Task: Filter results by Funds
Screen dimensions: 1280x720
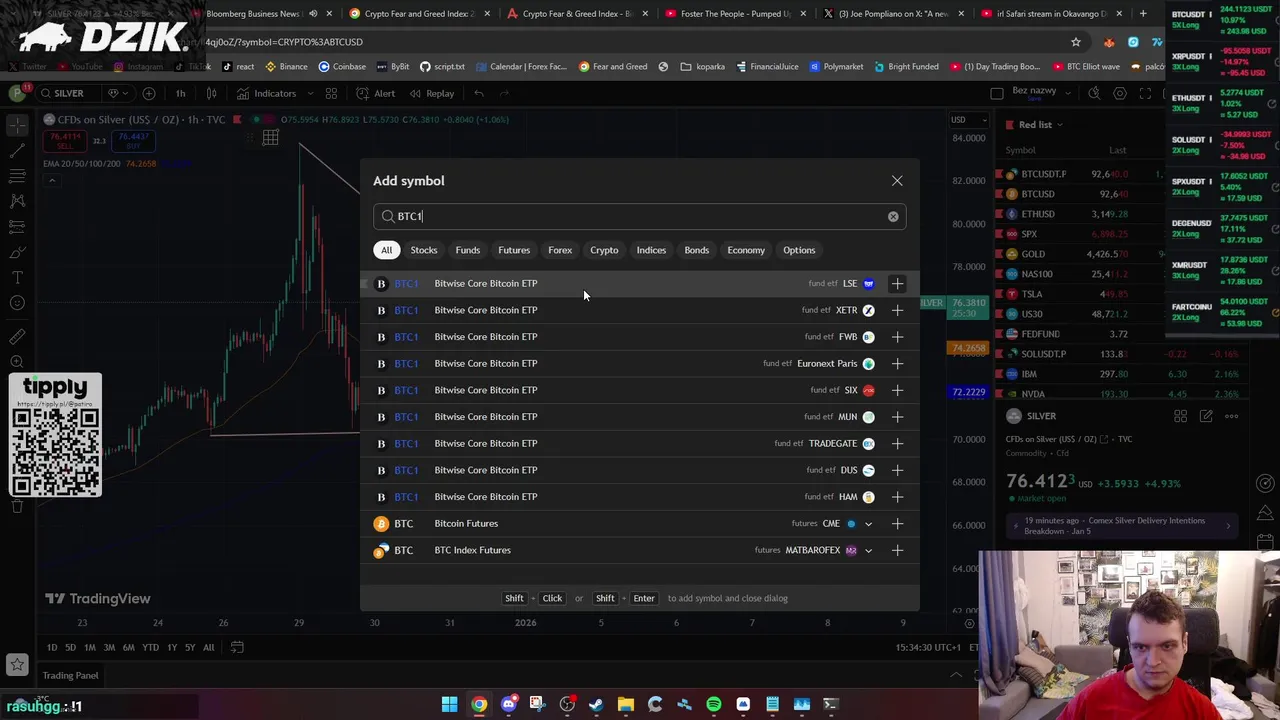Action: pos(468,250)
